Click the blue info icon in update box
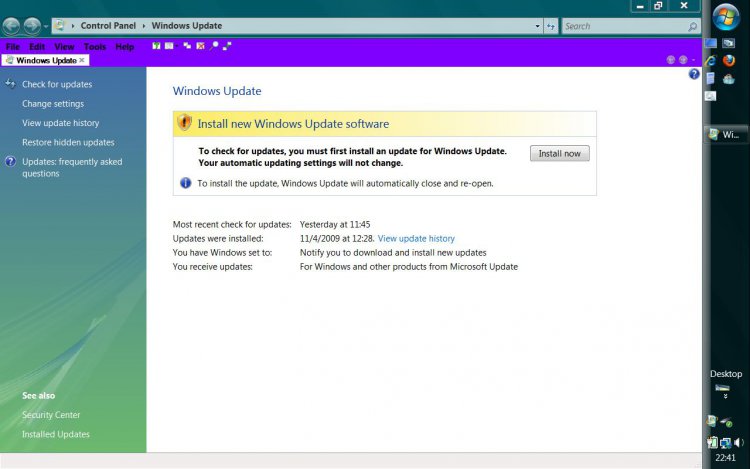This screenshot has height=469, width=750. click(186, 183)
